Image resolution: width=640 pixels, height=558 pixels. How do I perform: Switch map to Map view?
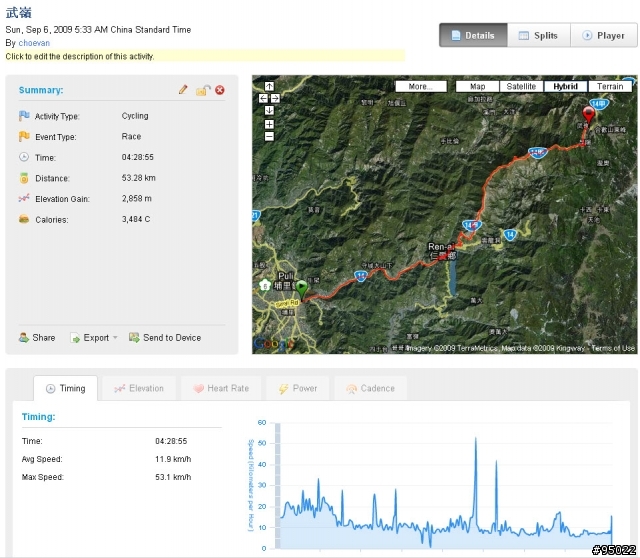pos(477,87)
